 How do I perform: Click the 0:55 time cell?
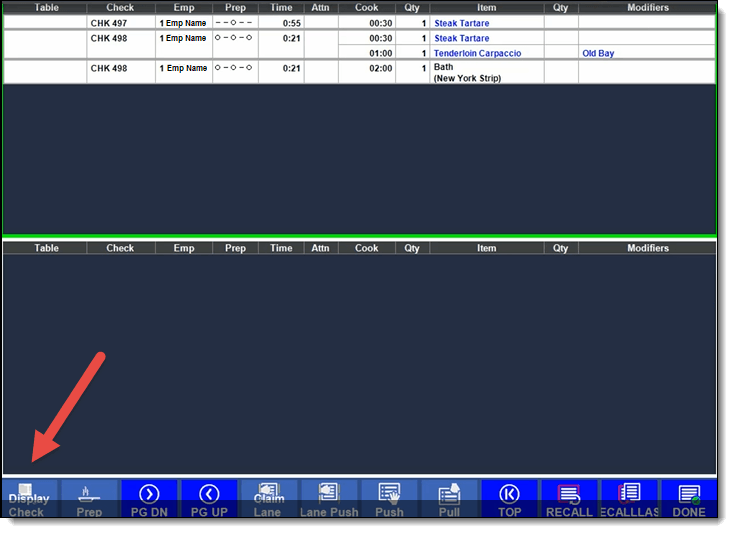281,23
